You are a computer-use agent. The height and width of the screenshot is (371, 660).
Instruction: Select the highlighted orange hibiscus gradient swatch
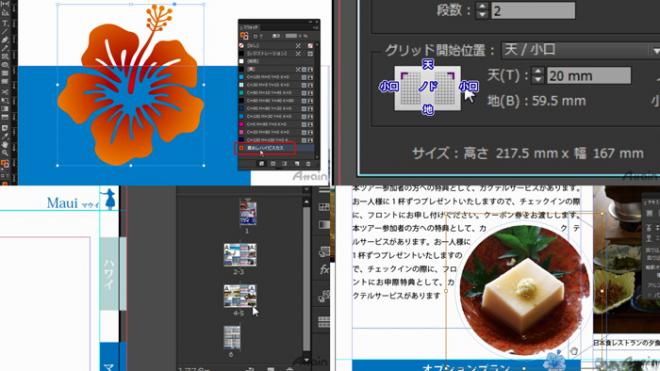click(277, 148)
